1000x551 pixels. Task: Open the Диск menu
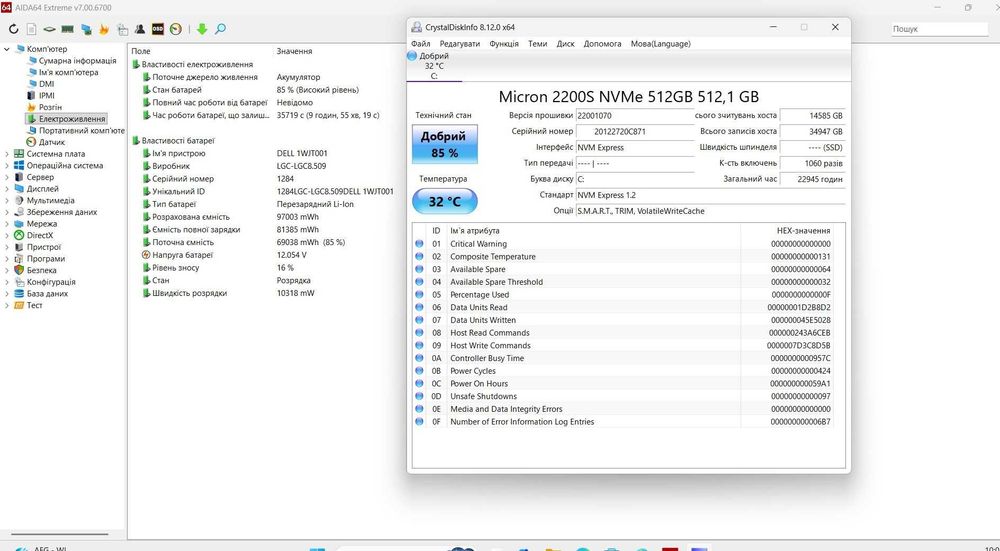[565, 44]
